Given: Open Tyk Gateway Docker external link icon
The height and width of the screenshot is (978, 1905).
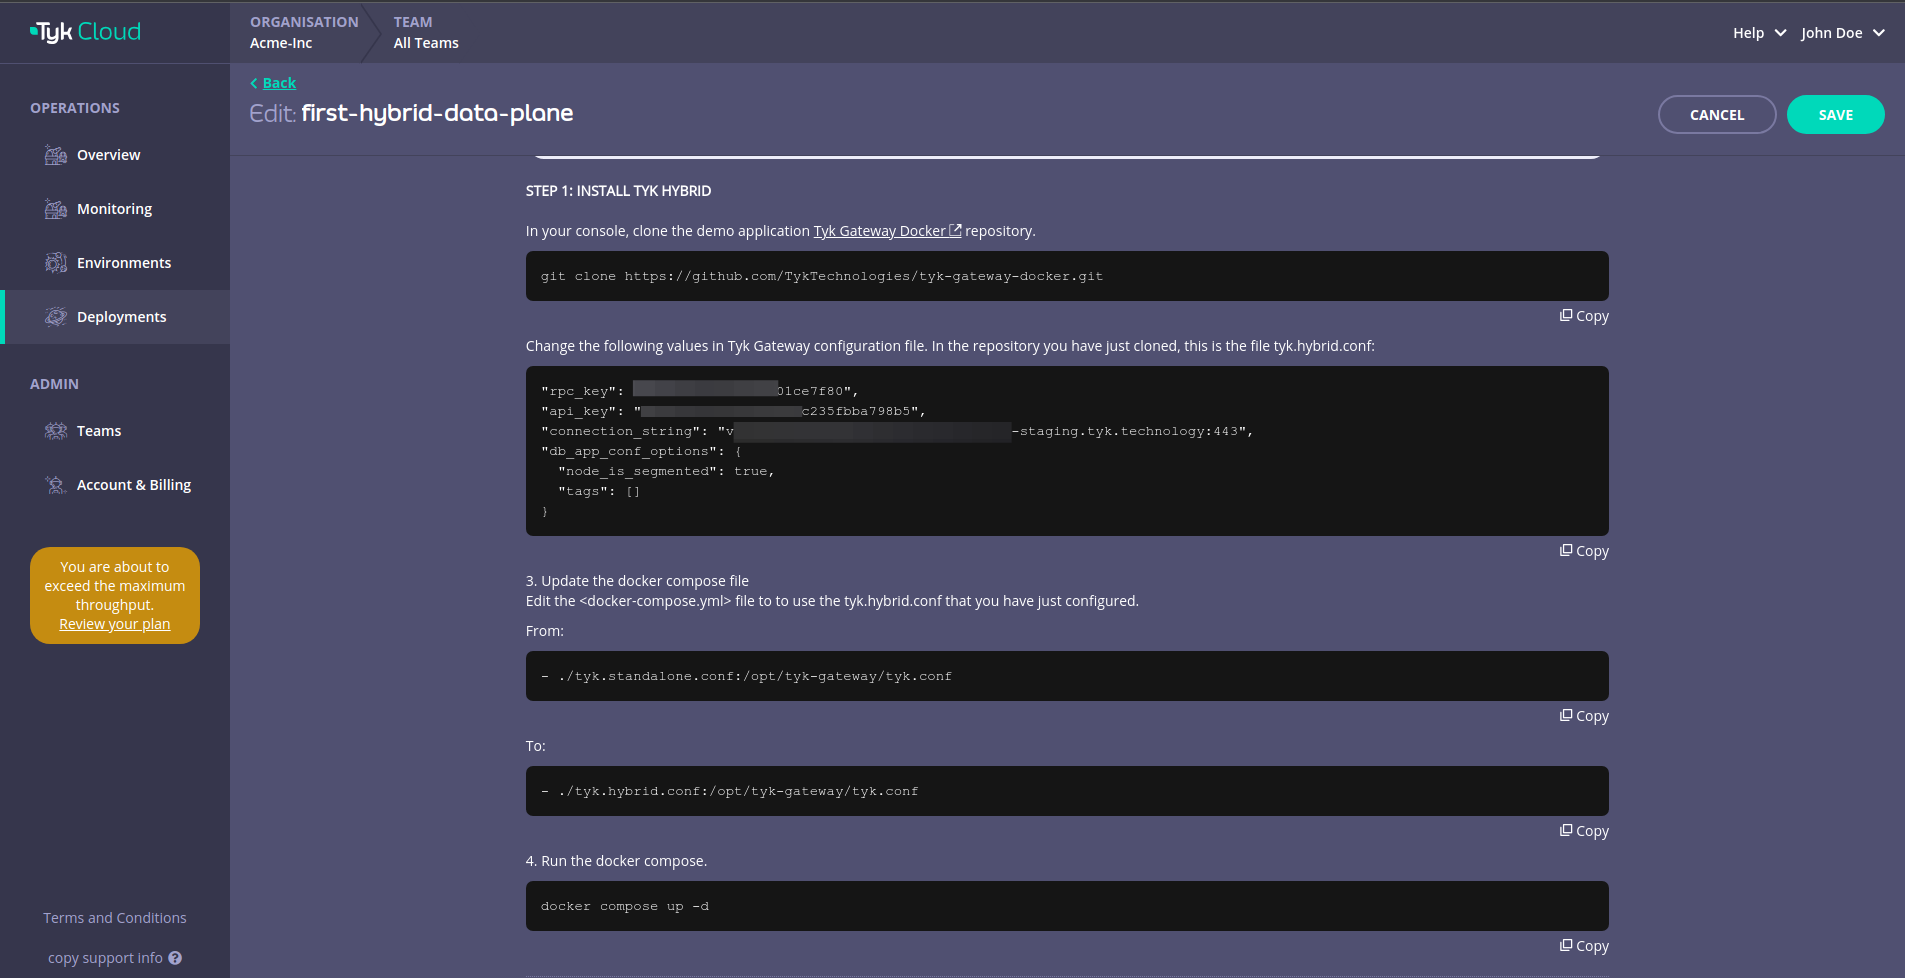Looking at the screenshot, I should coord(954,229).
